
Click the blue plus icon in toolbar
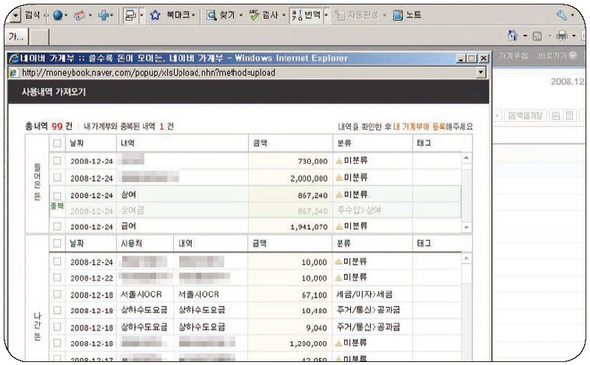(x=103, y=15)
